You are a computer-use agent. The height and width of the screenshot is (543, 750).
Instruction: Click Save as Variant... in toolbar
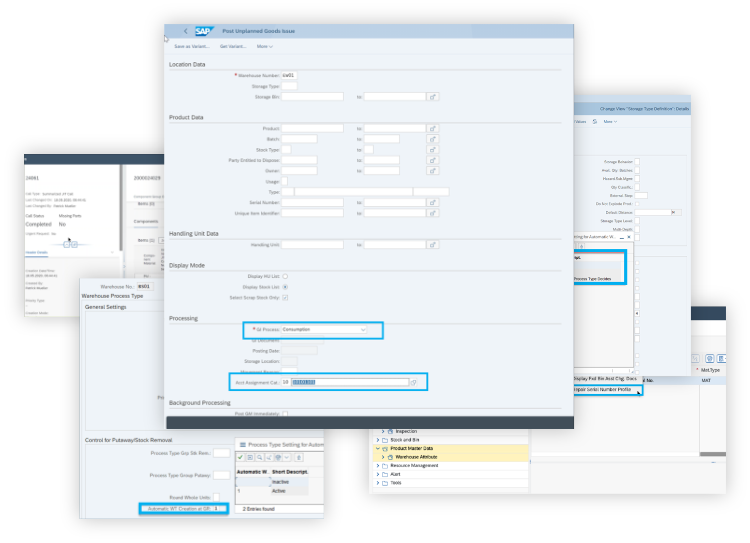[x=192, y=46]
